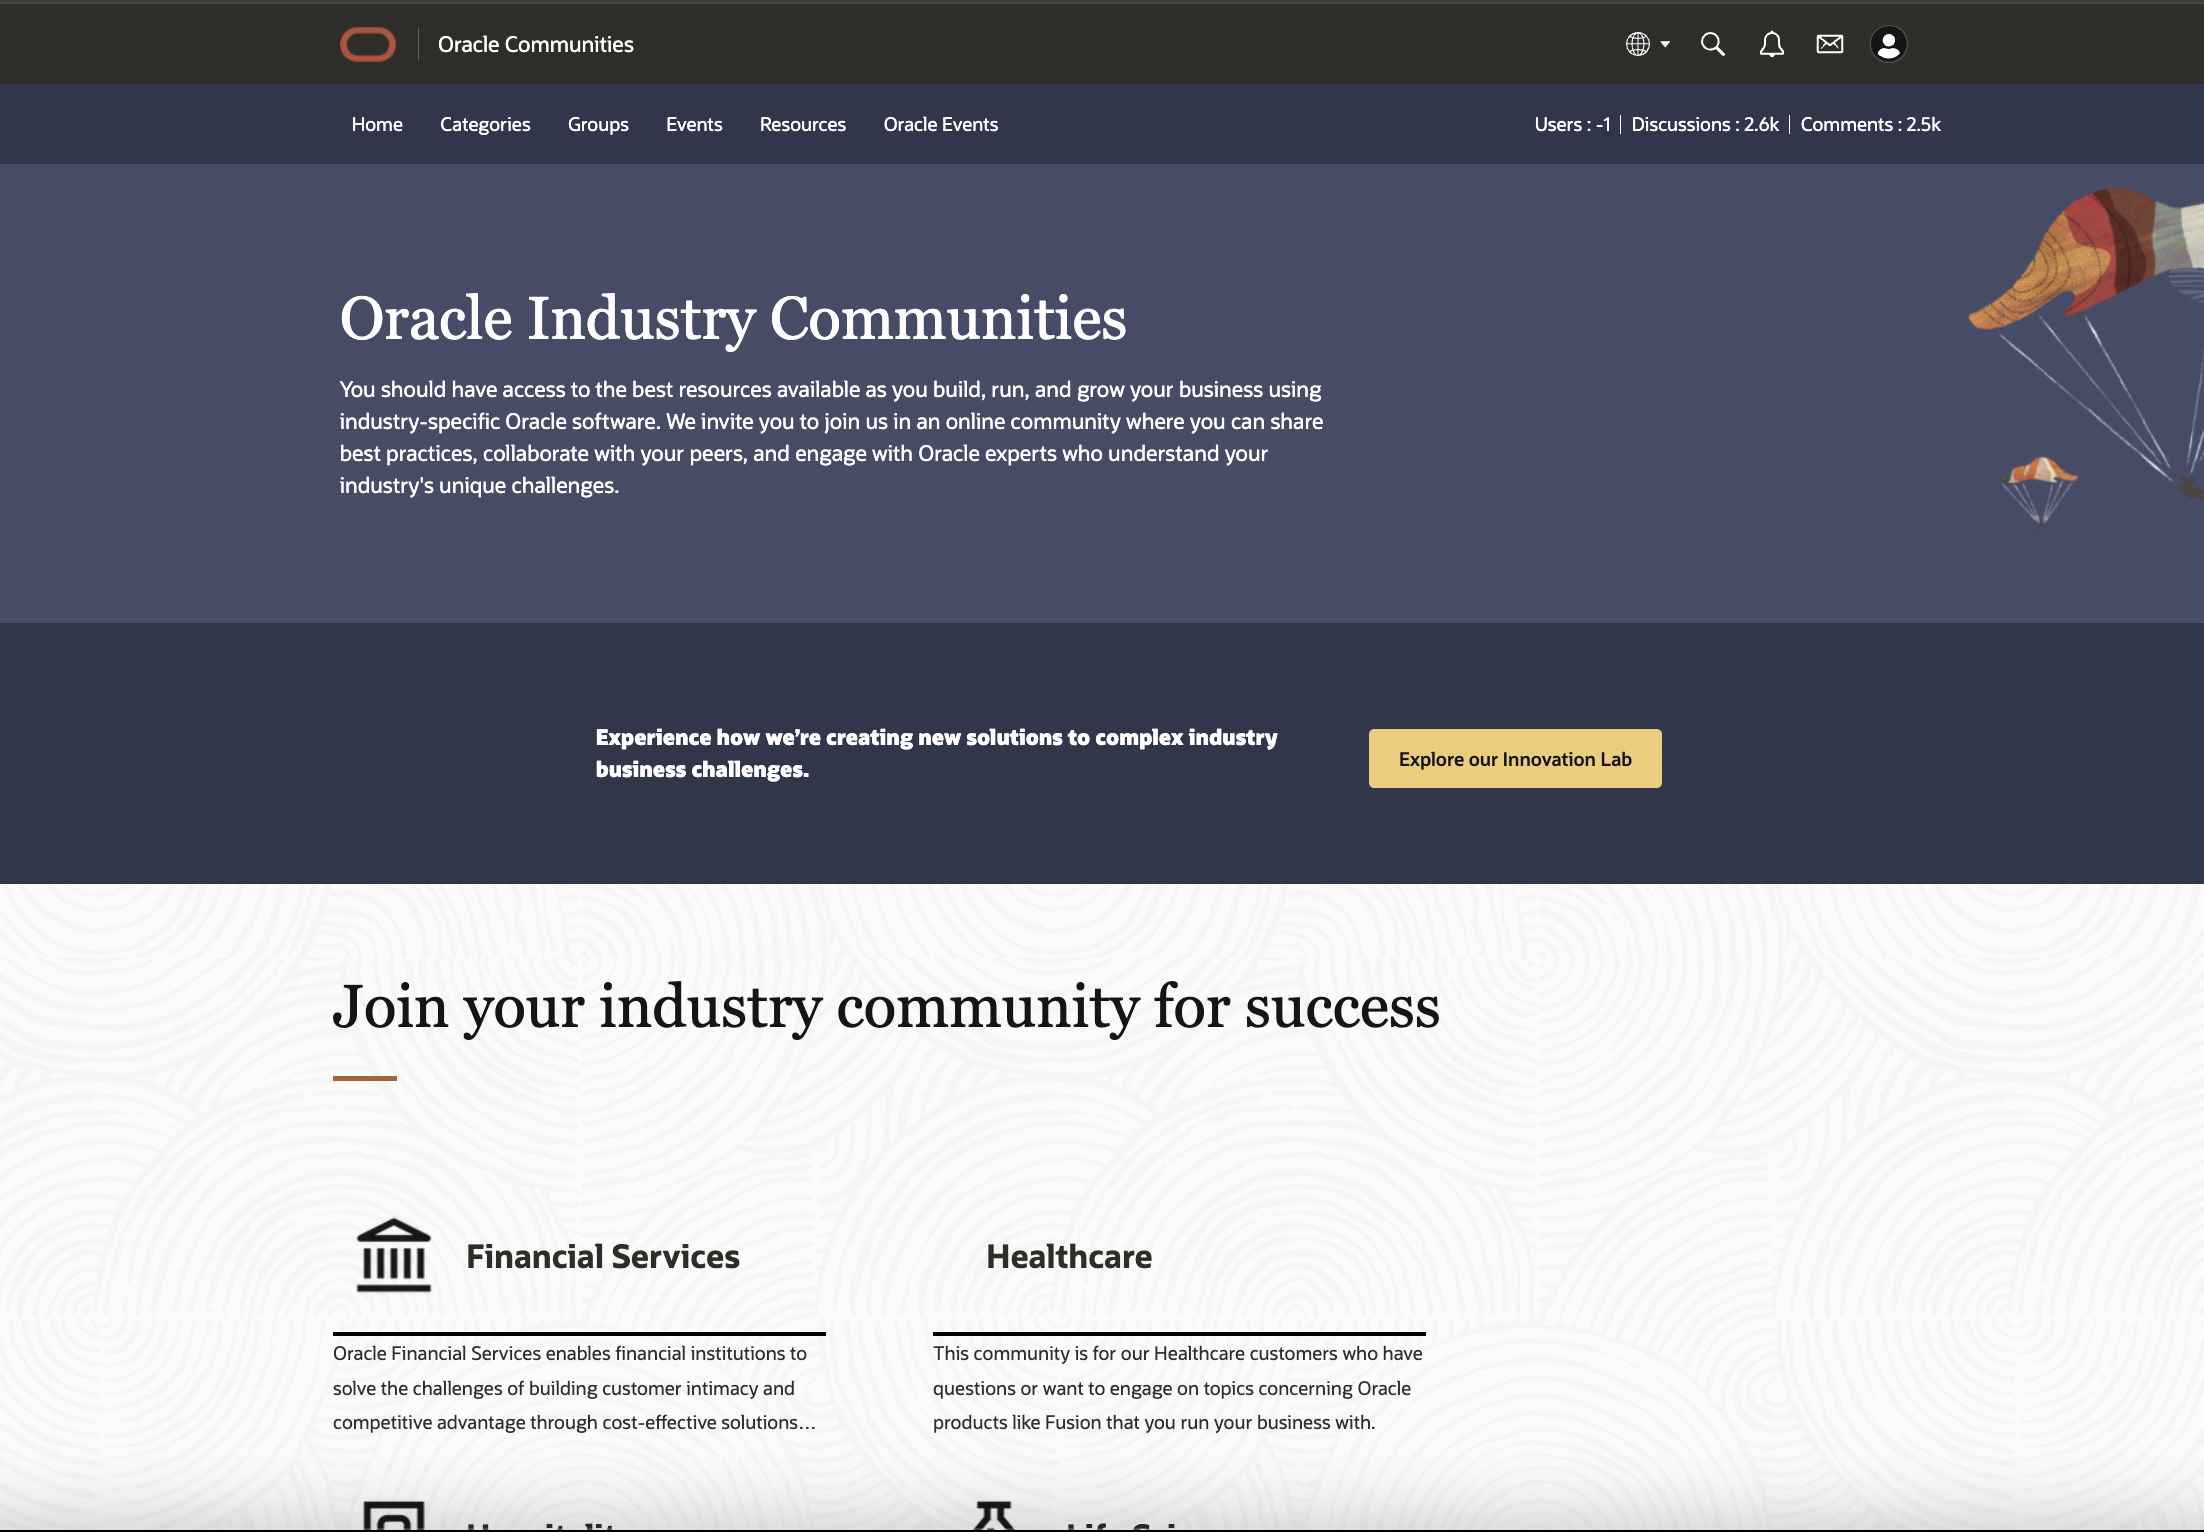The width and height of the screenshot is (2204, 1532).
Task: Open the globe language selector
Action: click(1637, 44)
